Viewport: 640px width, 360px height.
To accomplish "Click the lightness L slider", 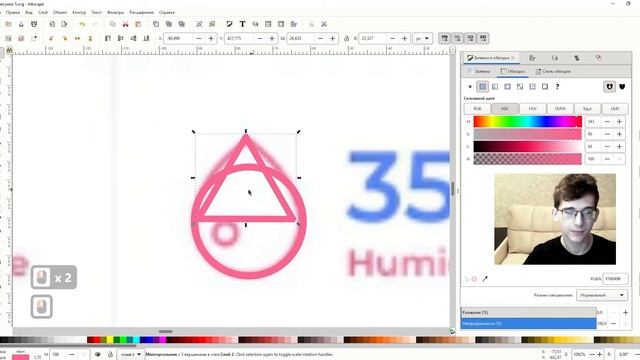I will [527, 147].
